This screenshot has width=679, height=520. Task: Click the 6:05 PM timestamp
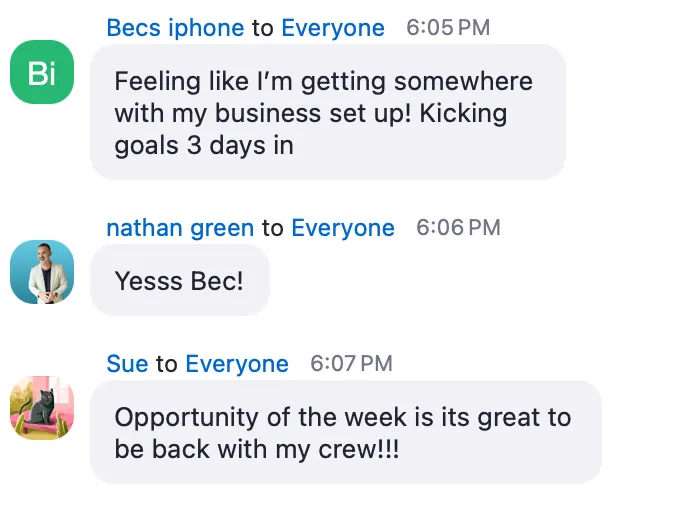coord(448,28)
